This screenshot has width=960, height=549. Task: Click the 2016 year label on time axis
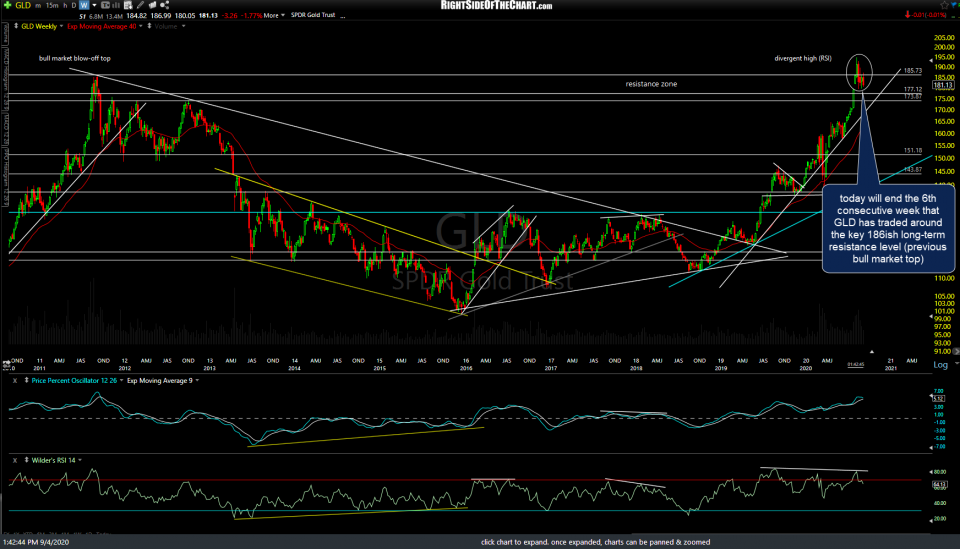466,368
